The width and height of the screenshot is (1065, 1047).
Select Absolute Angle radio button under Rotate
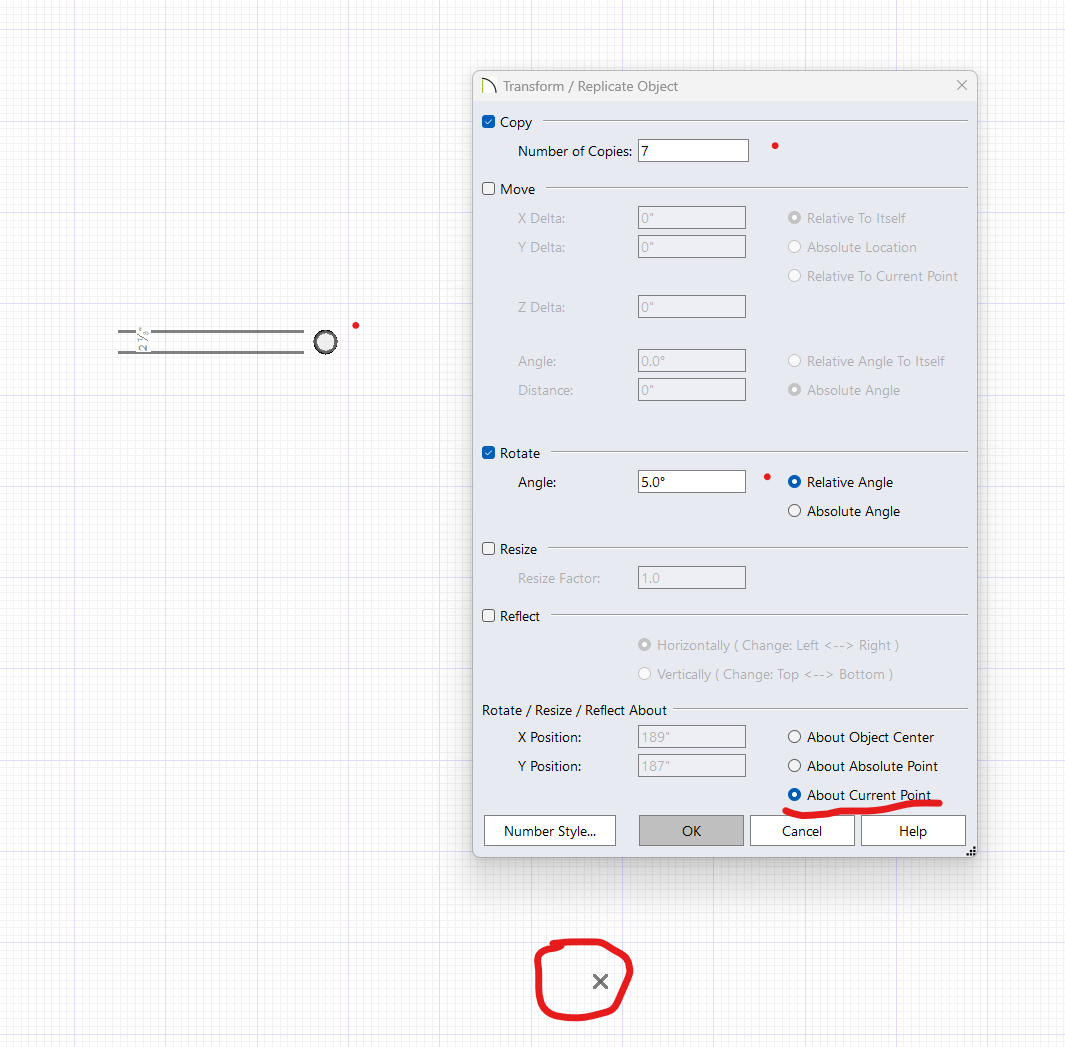tap(795, 511)
